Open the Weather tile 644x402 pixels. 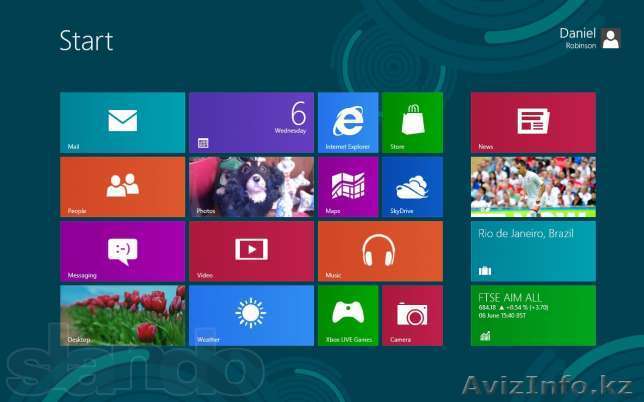coord(251,315)
